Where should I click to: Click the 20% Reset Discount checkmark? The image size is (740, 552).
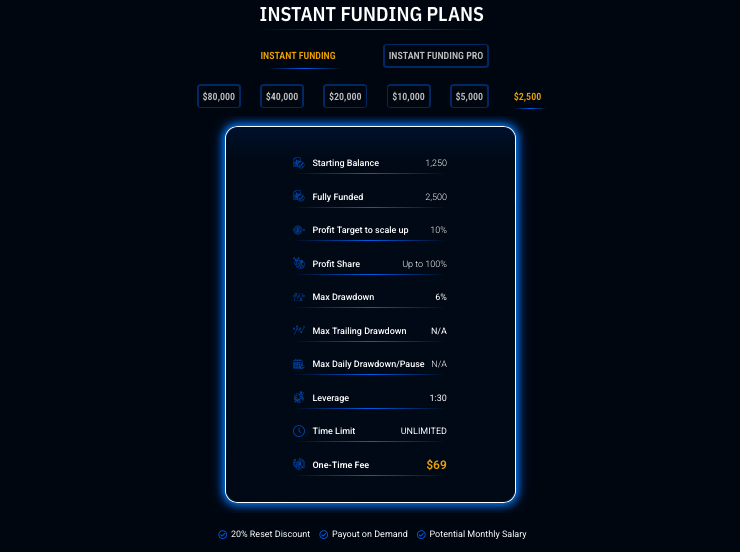pos(223,535)
